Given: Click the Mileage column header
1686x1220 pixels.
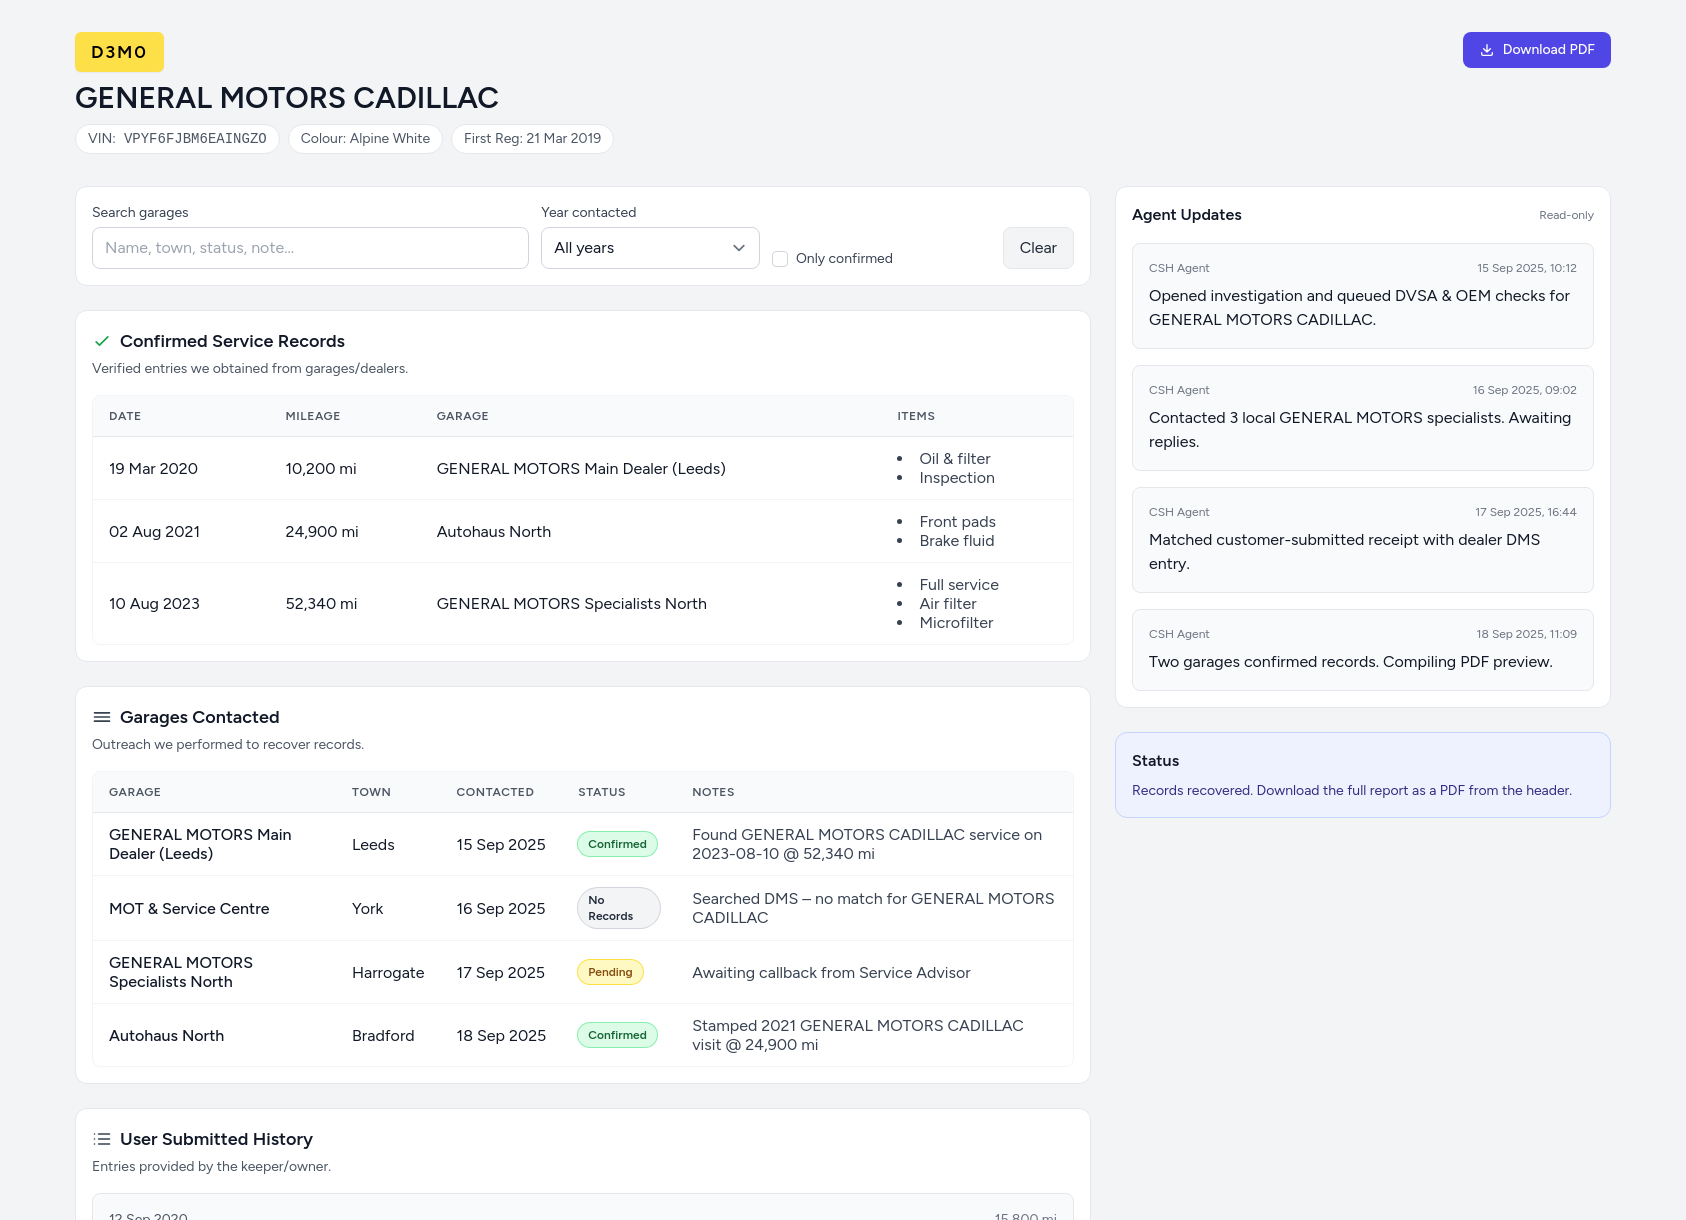Looking at the screenshot, I should pos(312,416).
